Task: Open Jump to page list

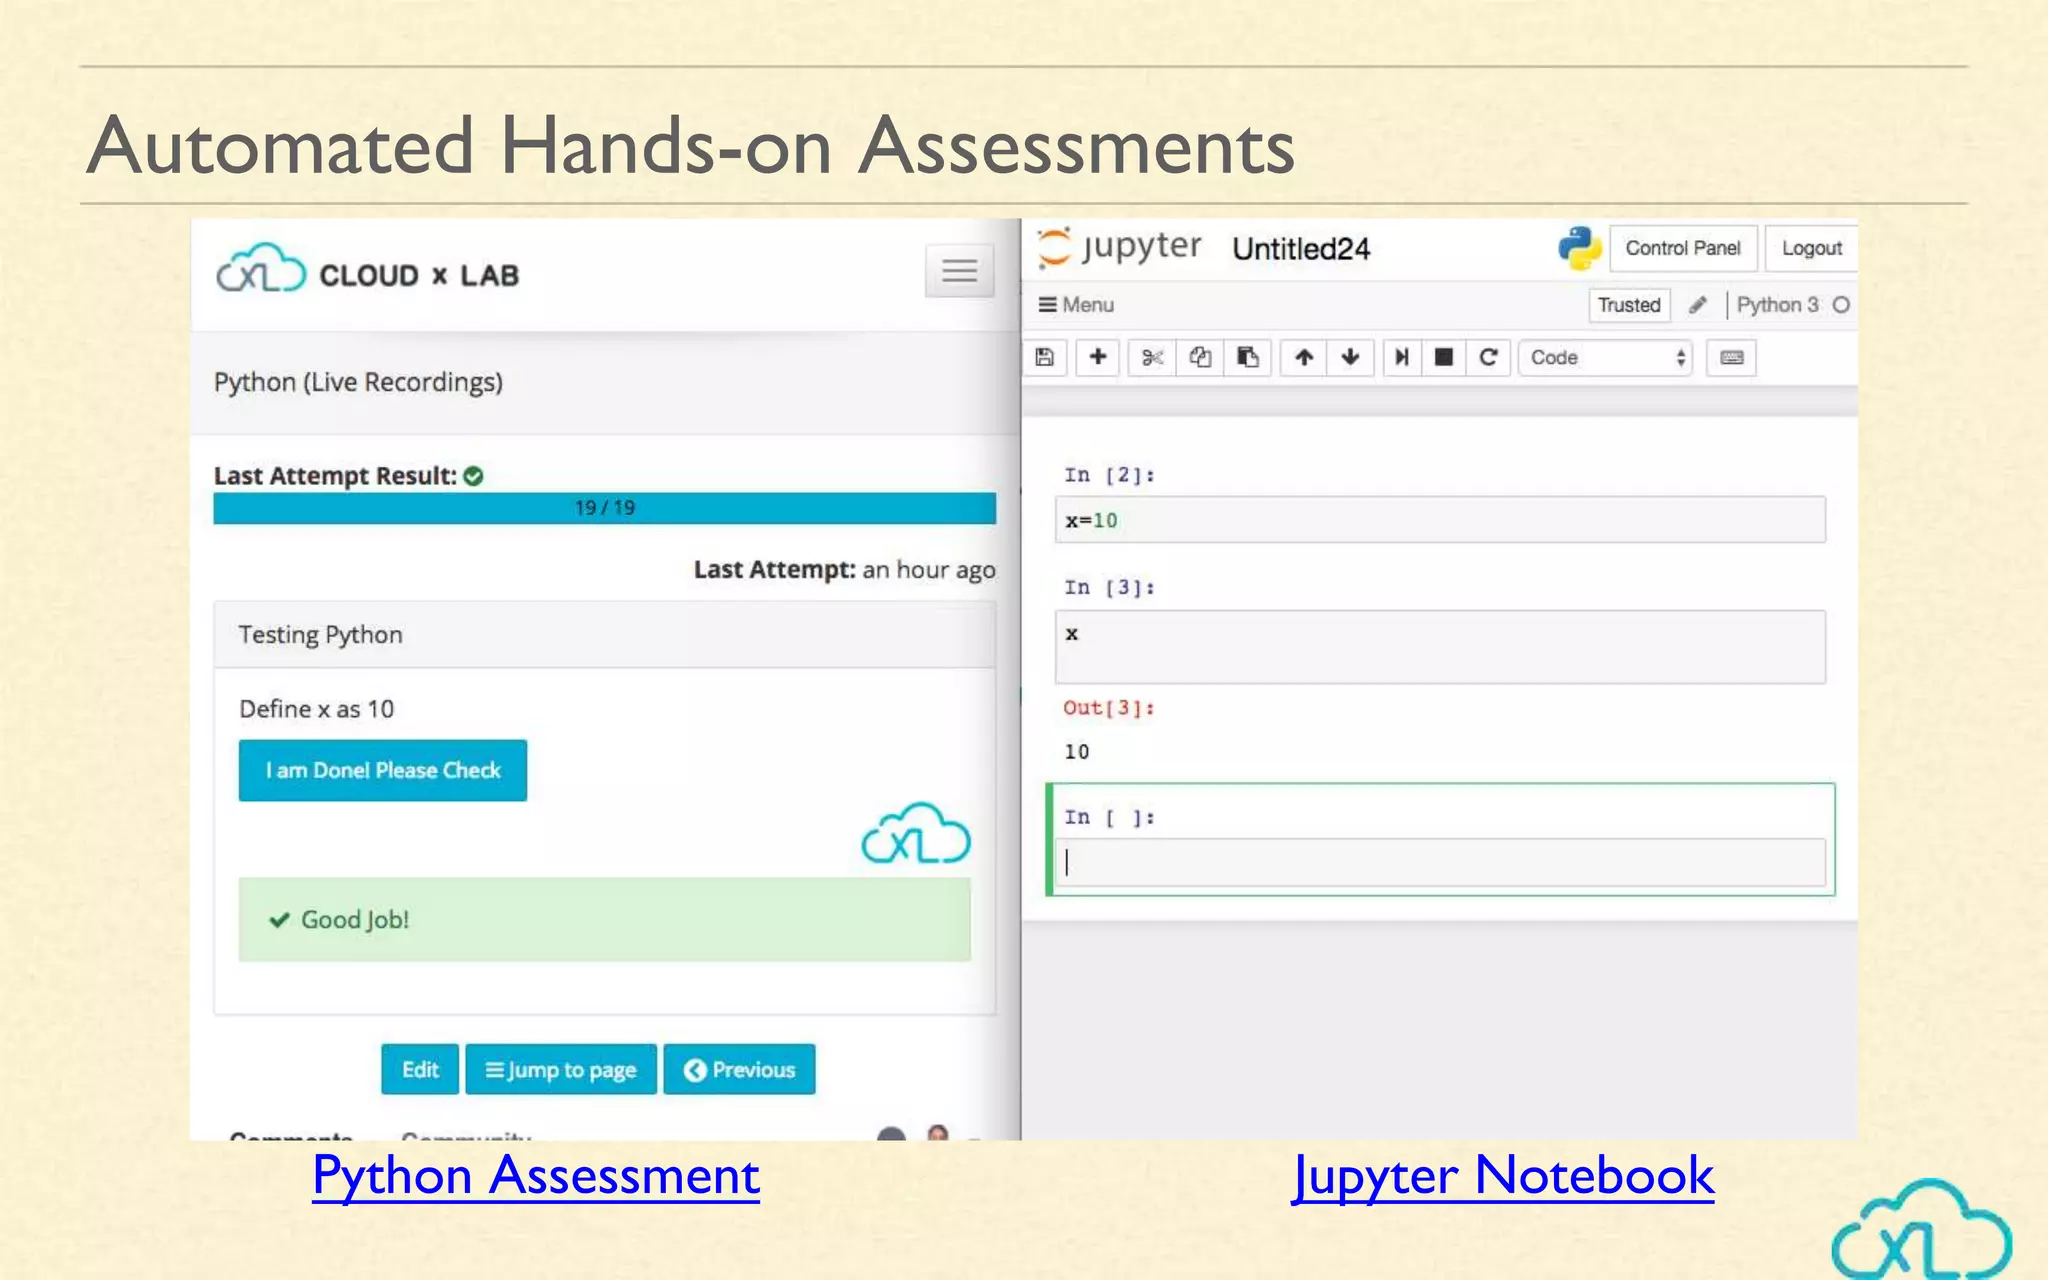Action: (561, 1070)
